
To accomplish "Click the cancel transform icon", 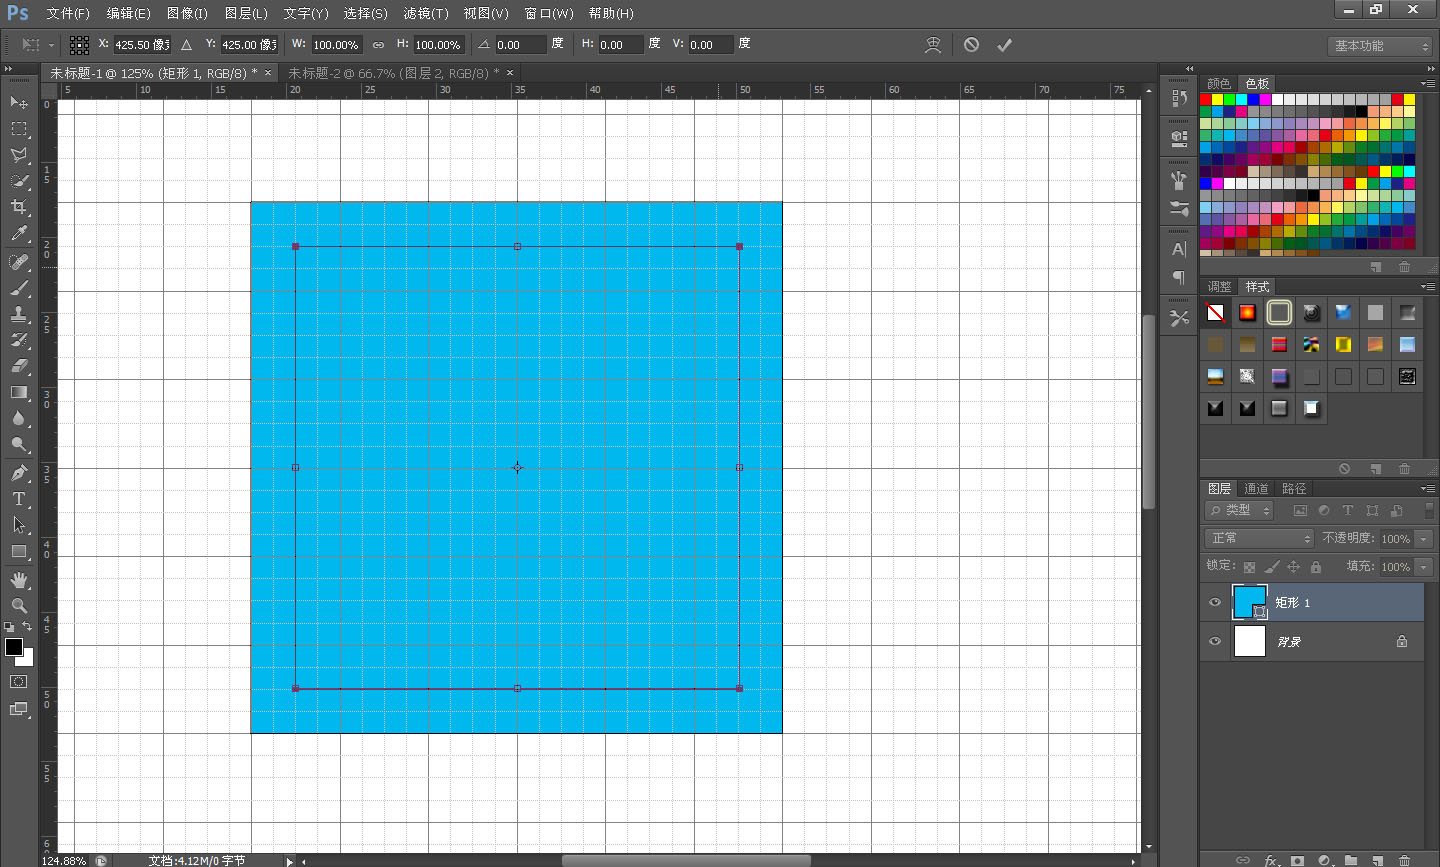I will (x=971, y=44).
